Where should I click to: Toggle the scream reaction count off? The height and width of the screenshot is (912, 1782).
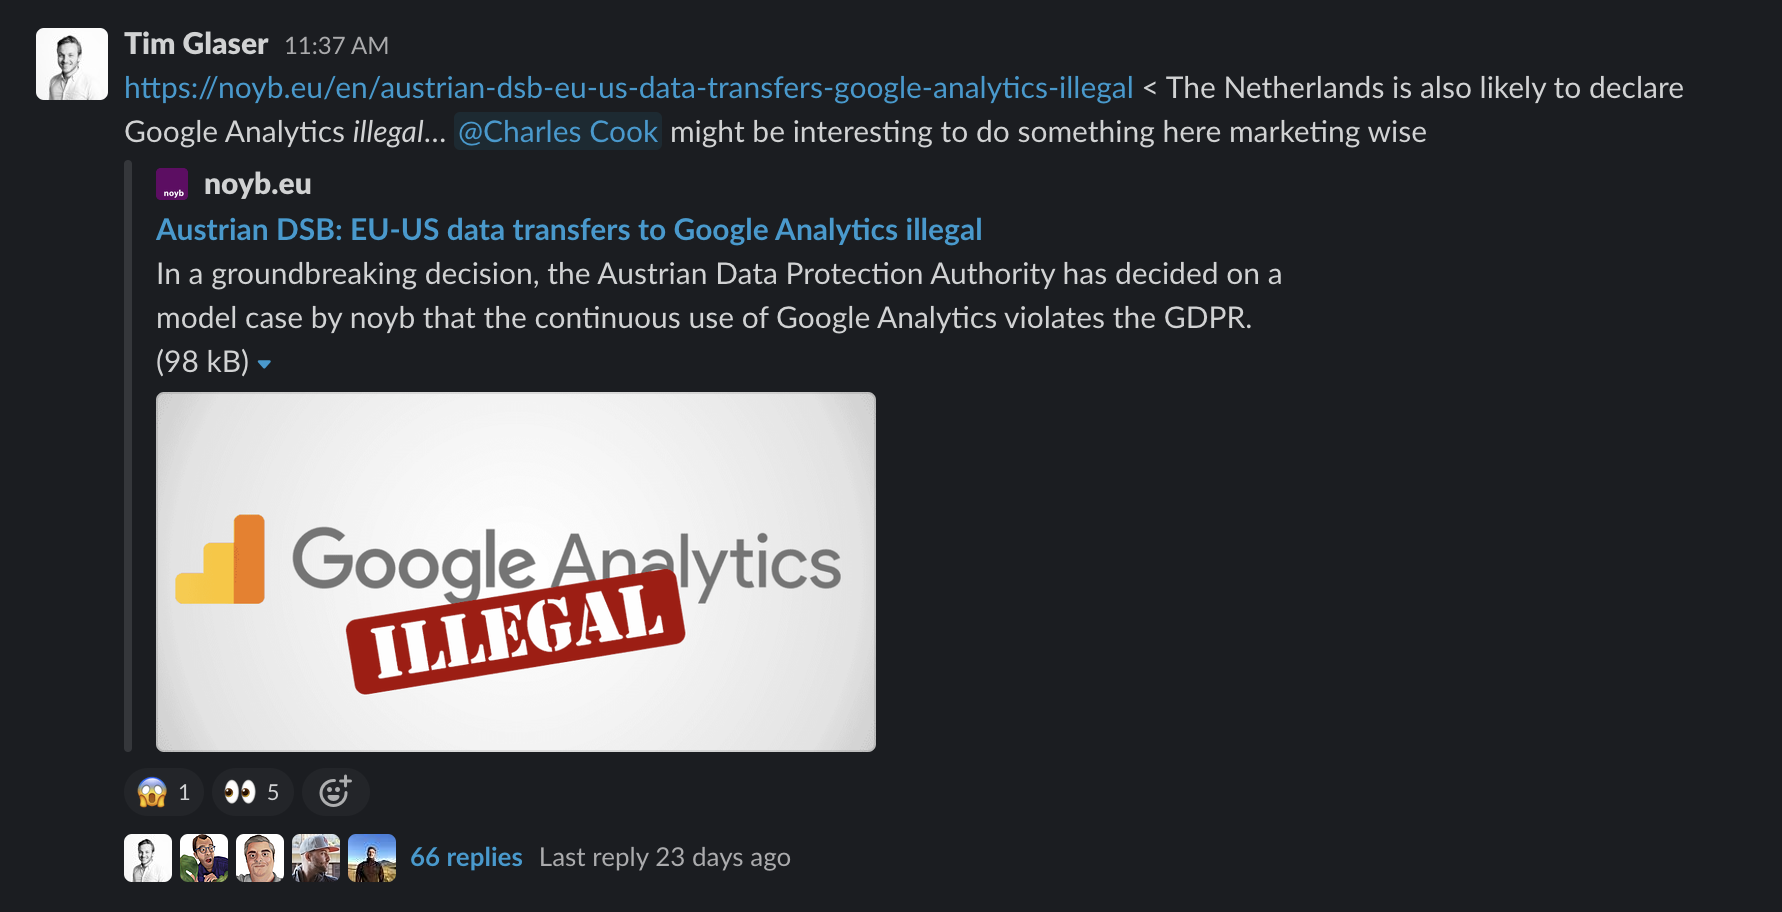pos(163,791)
